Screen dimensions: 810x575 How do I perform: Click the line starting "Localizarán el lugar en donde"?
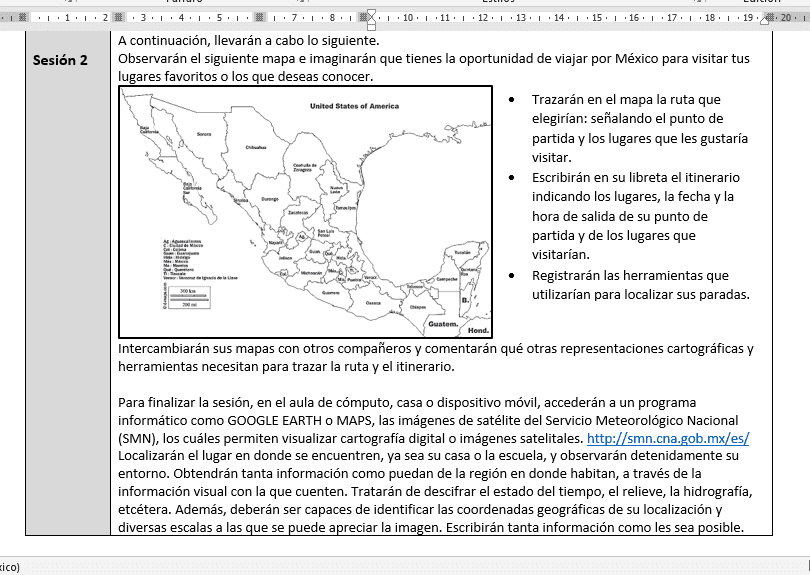coord(428,456)
